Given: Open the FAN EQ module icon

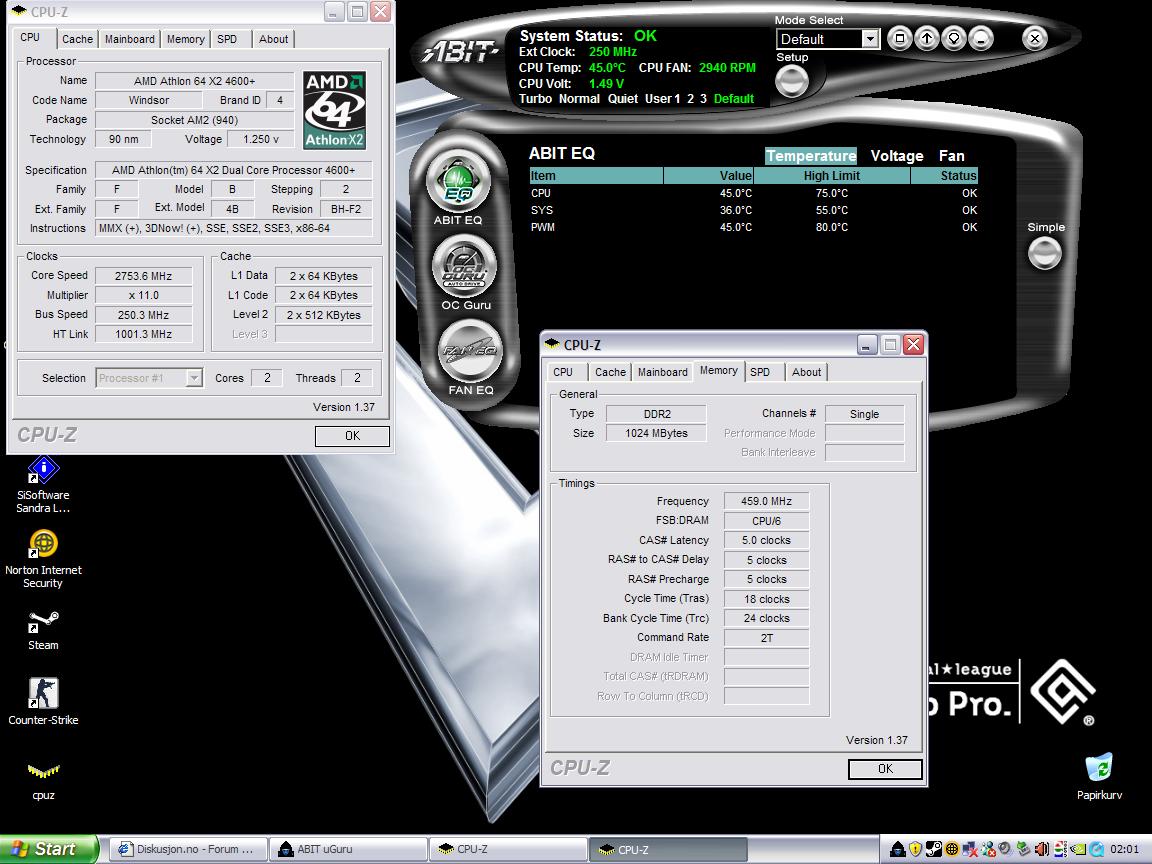Looking at the screenshot, I should coord(470,351).
